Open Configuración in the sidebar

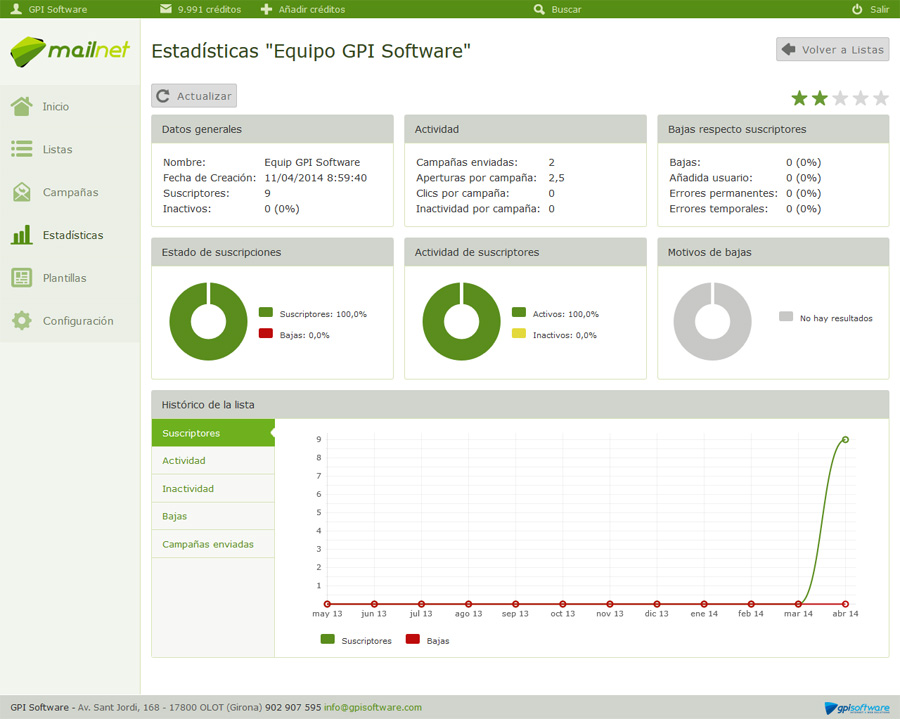click(78, 321)
